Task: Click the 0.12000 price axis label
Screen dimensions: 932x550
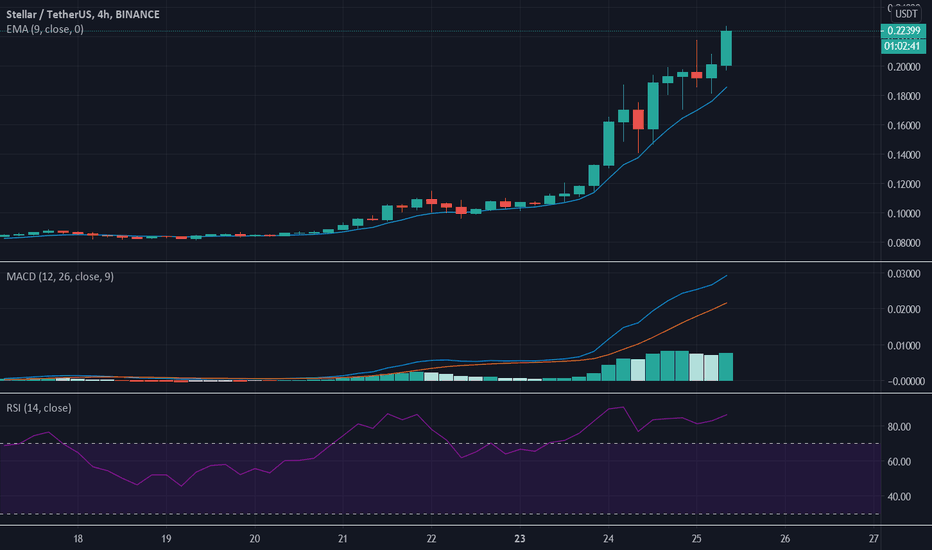Action: coord(903,184)
